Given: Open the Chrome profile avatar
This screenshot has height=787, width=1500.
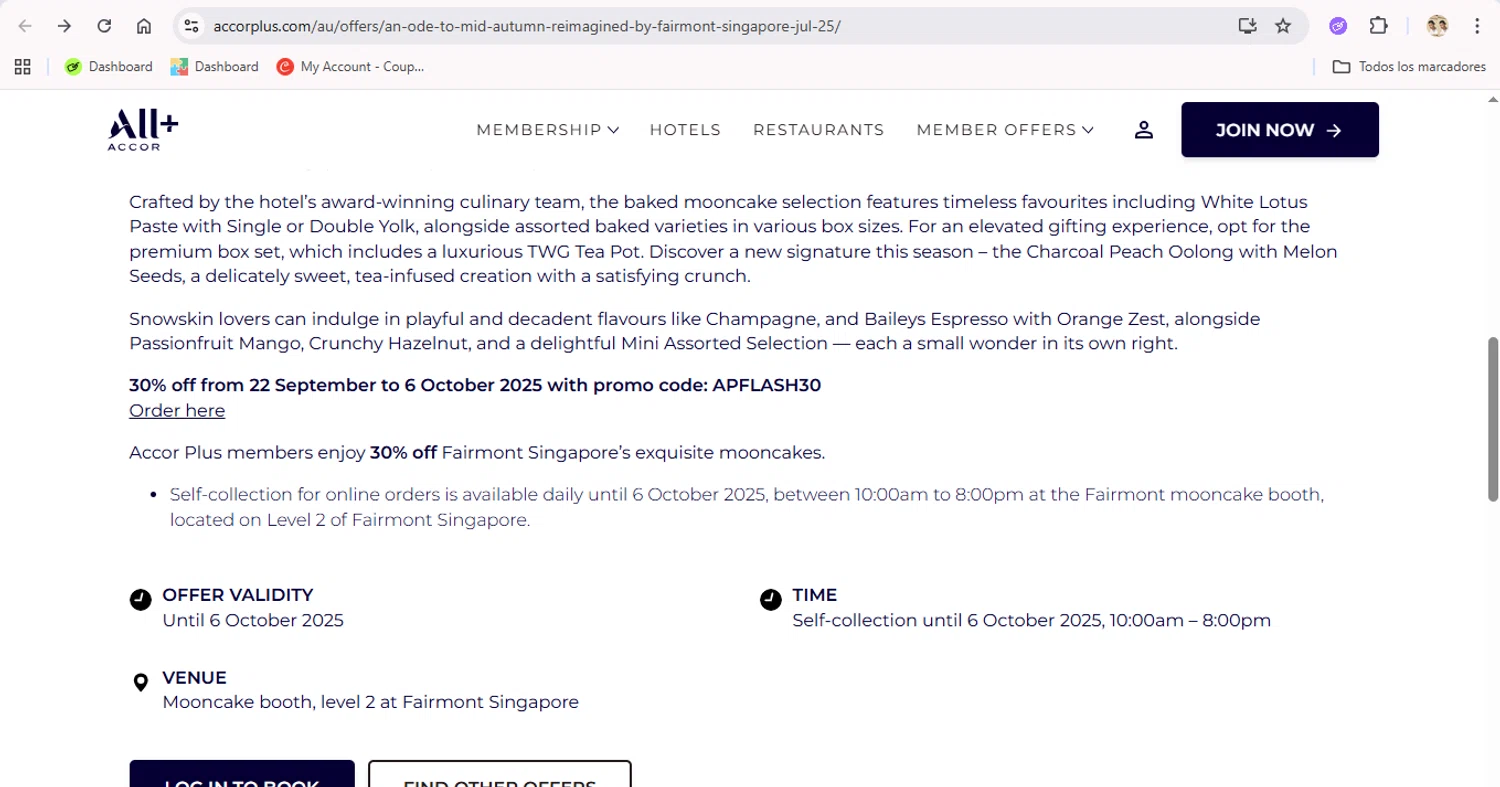Looking at the screenshot, I should tap(1438, 26).
